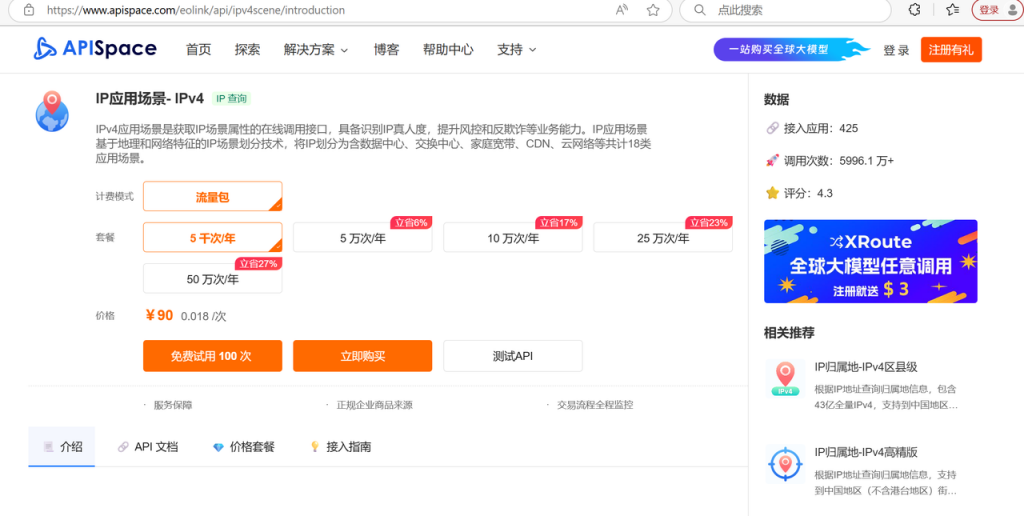Go to 首页 in navigation
The image size is (1024, 516).
click(199, 50)
